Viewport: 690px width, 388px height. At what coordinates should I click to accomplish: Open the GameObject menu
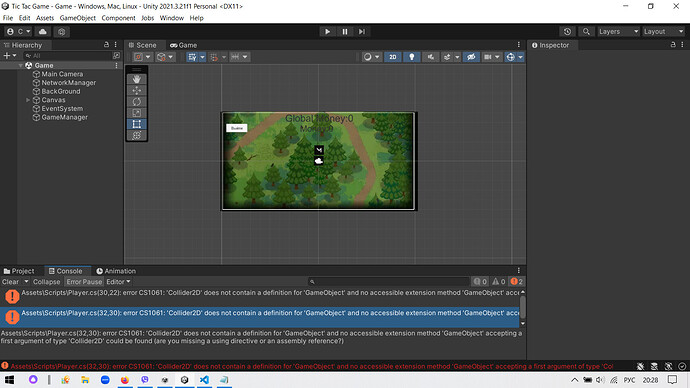click(77, 18)
